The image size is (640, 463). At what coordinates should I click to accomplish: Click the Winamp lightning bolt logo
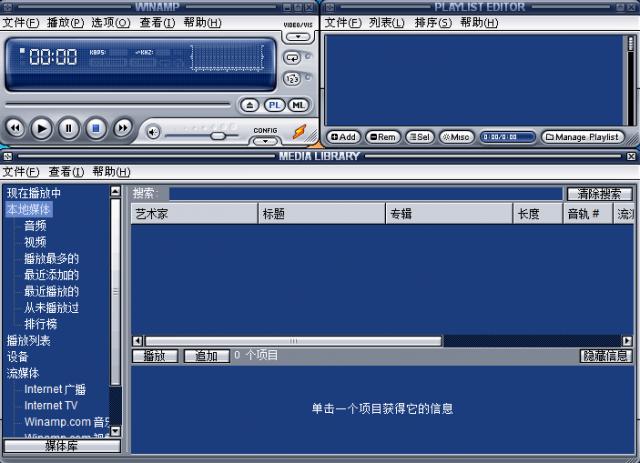pos(299,132)
